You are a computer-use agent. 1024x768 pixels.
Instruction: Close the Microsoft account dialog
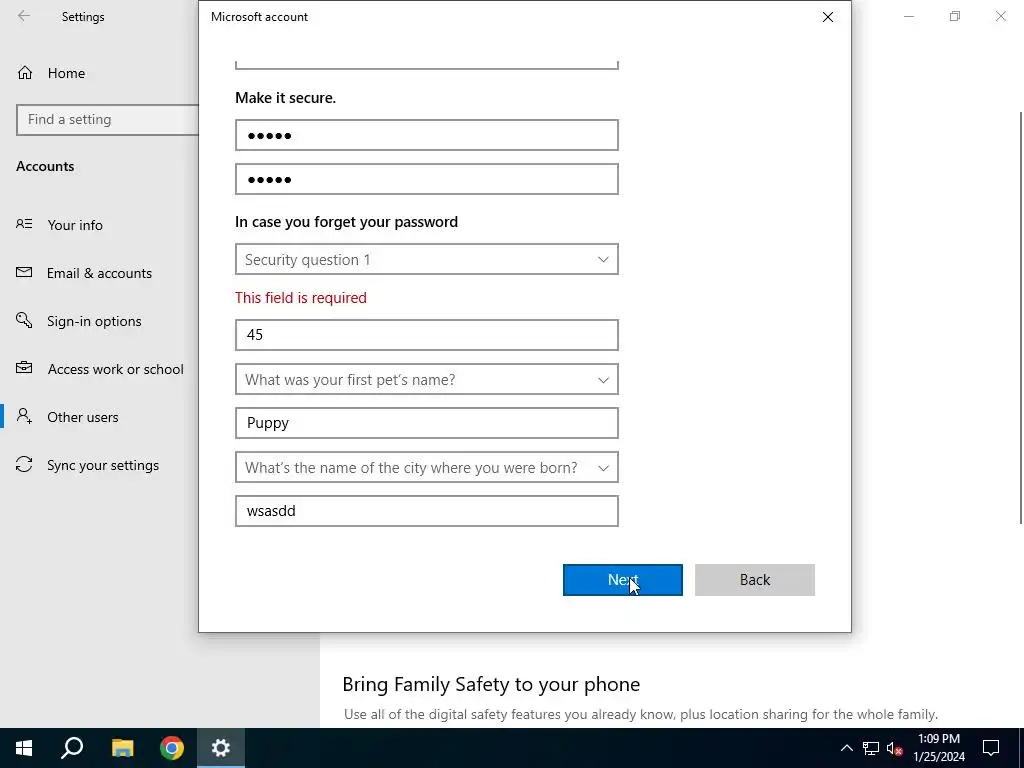(x=827, y=17)
